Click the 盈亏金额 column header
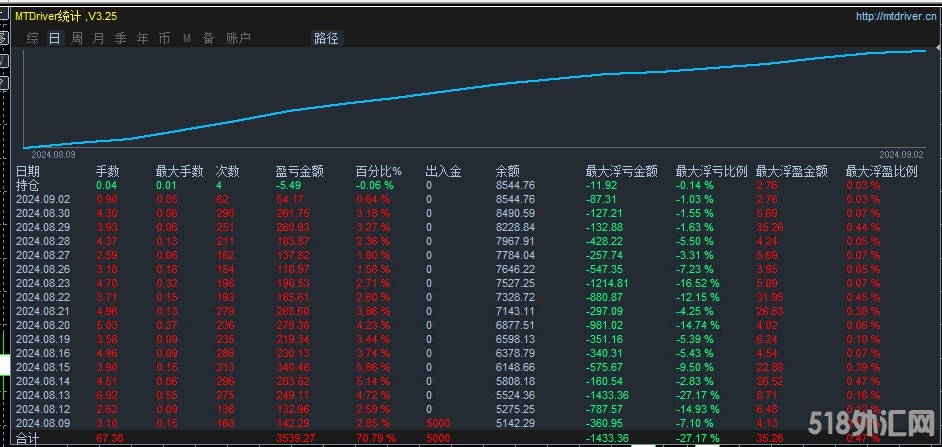 pos(300,172)
